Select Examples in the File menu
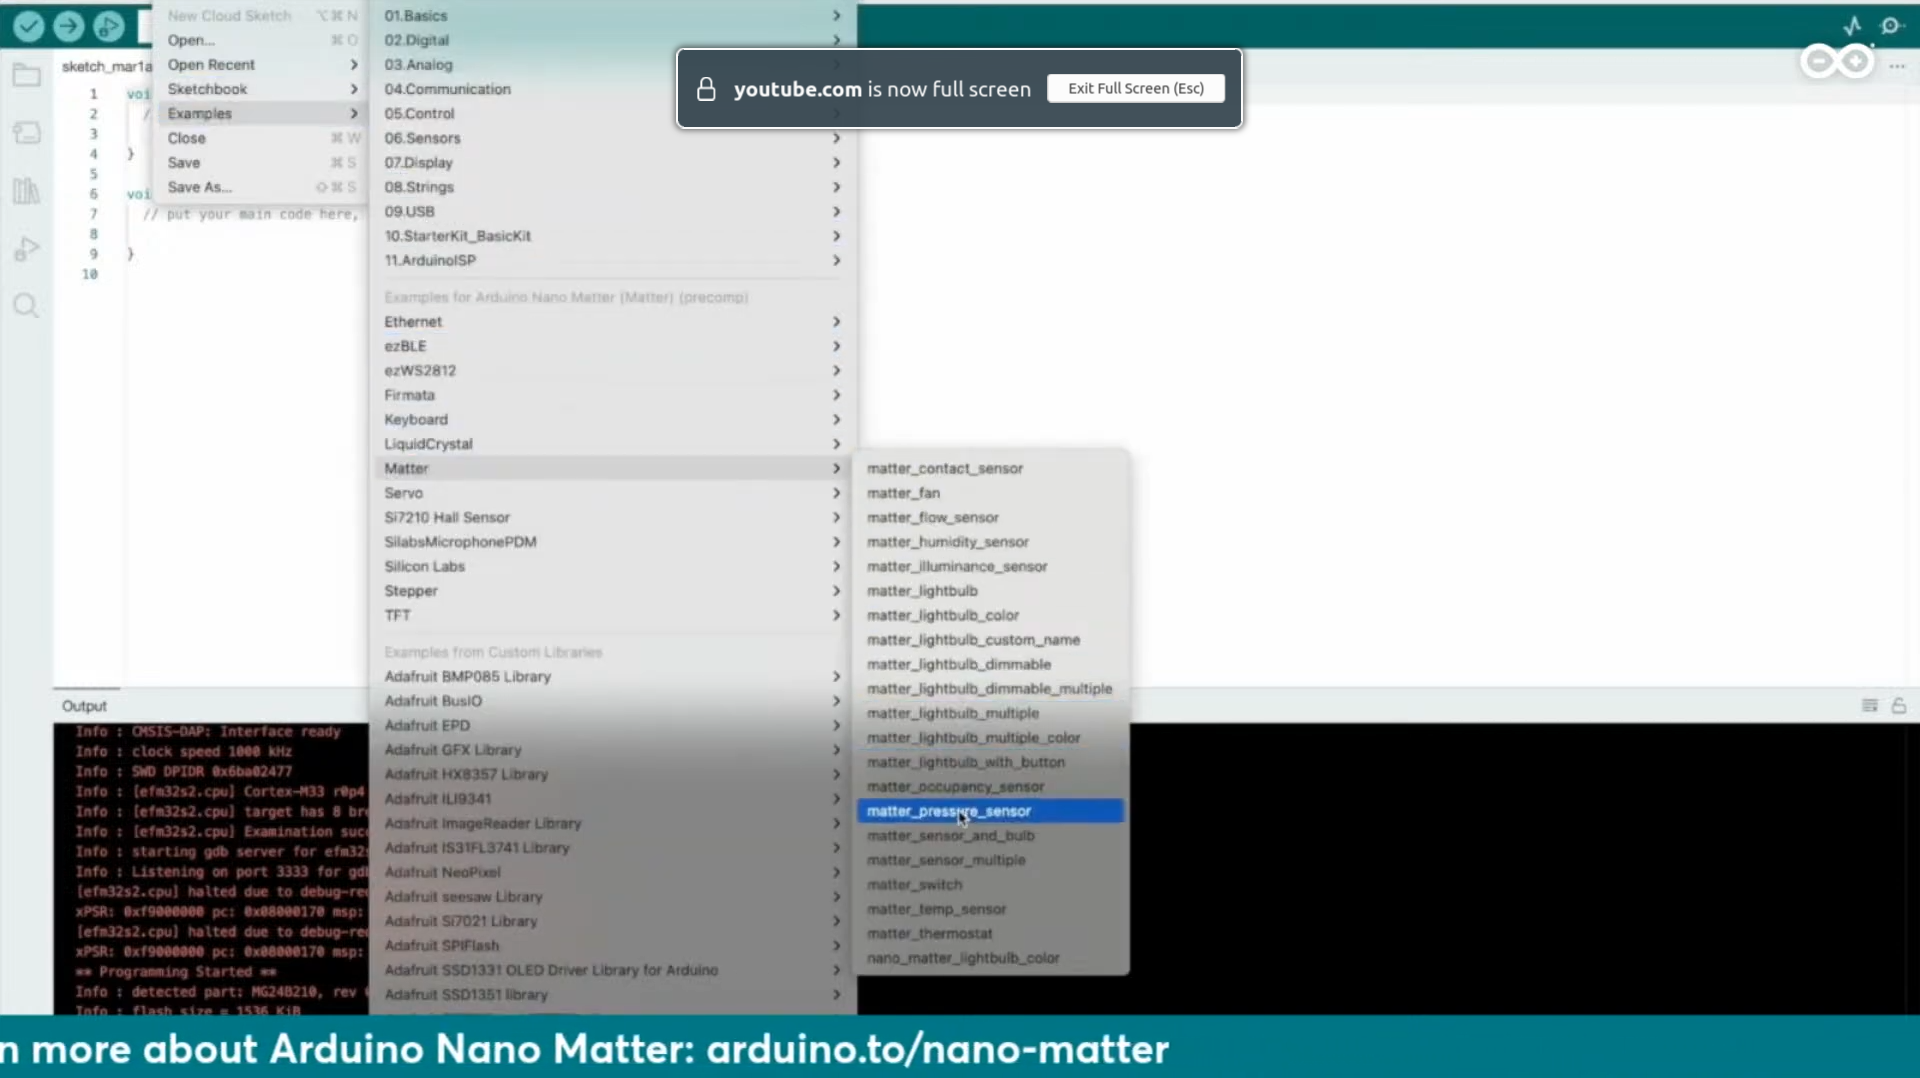1920x1078 pixels. point(260,113)
